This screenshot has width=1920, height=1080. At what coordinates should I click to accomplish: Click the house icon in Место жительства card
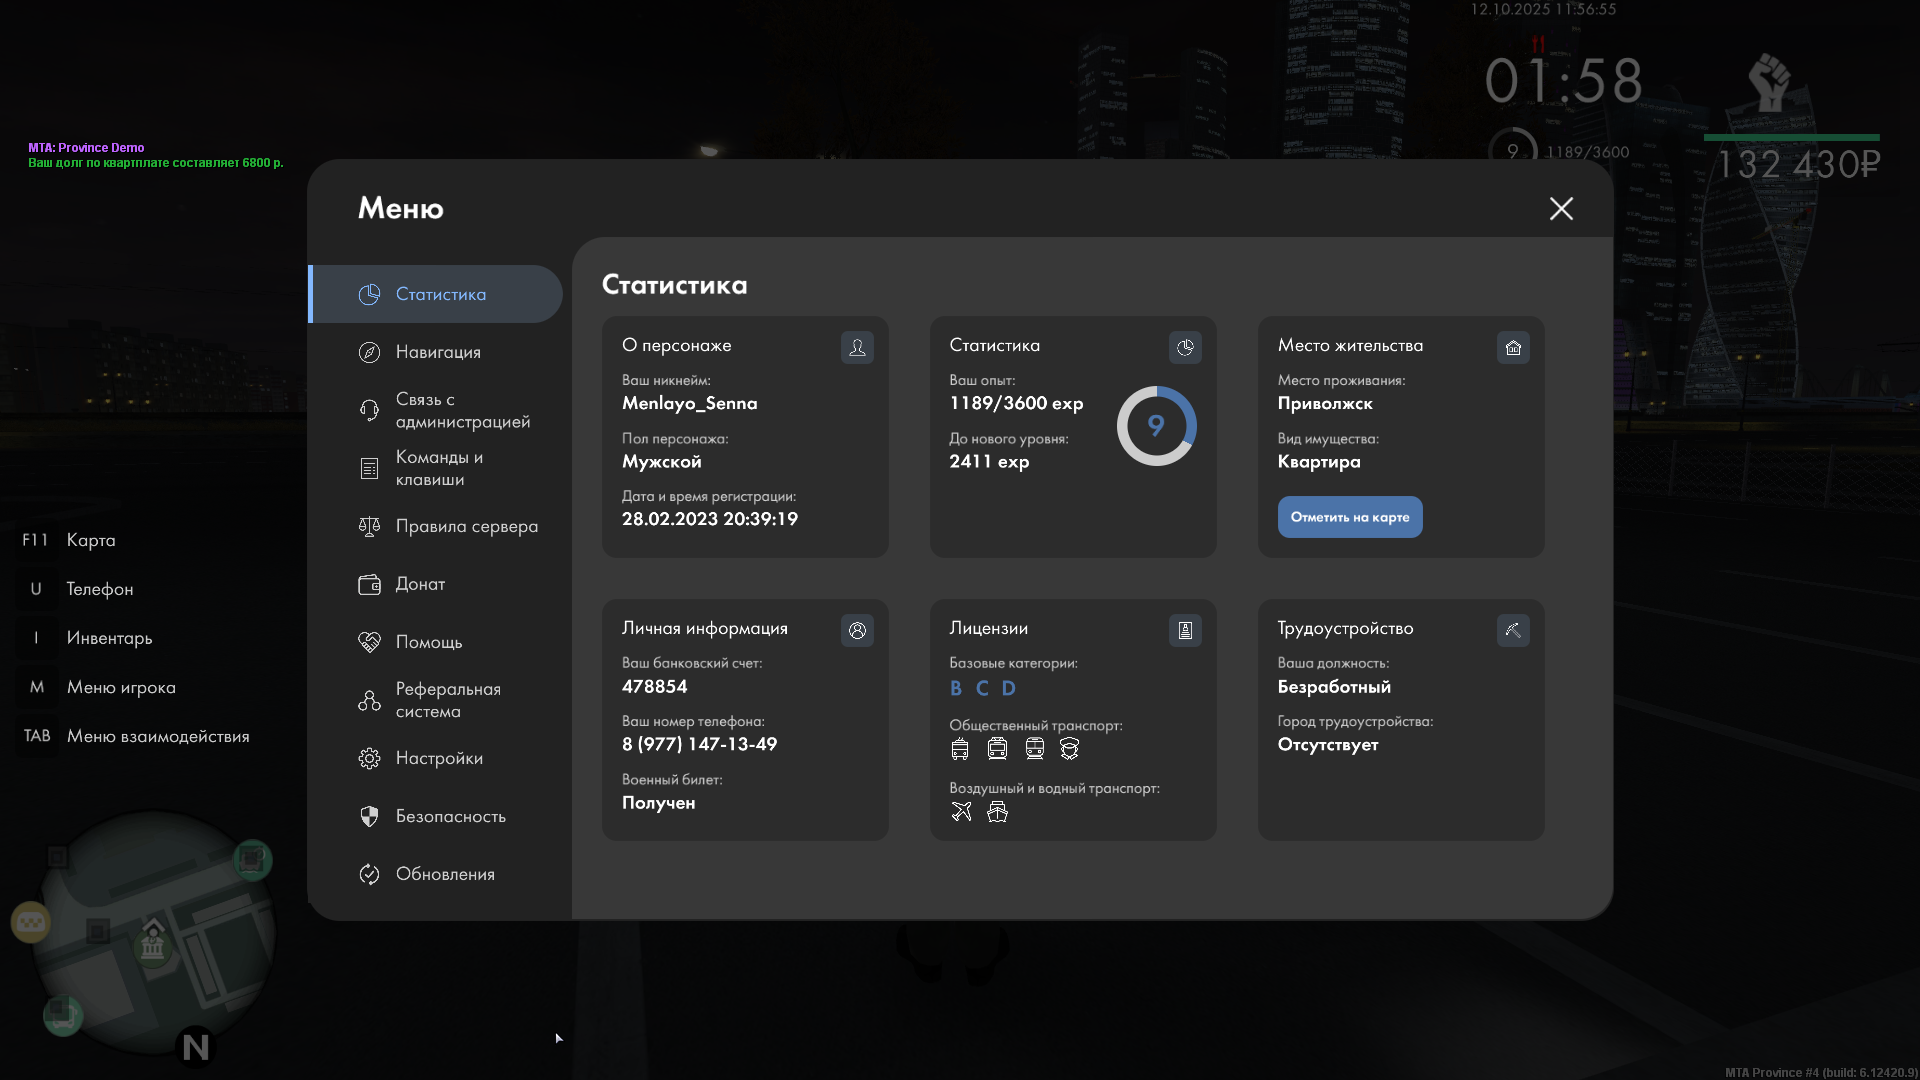pos(1513,347)
